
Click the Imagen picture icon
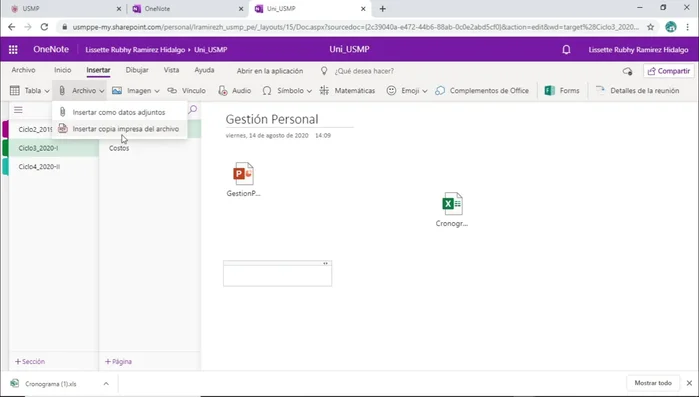click(x=117, y=90)
